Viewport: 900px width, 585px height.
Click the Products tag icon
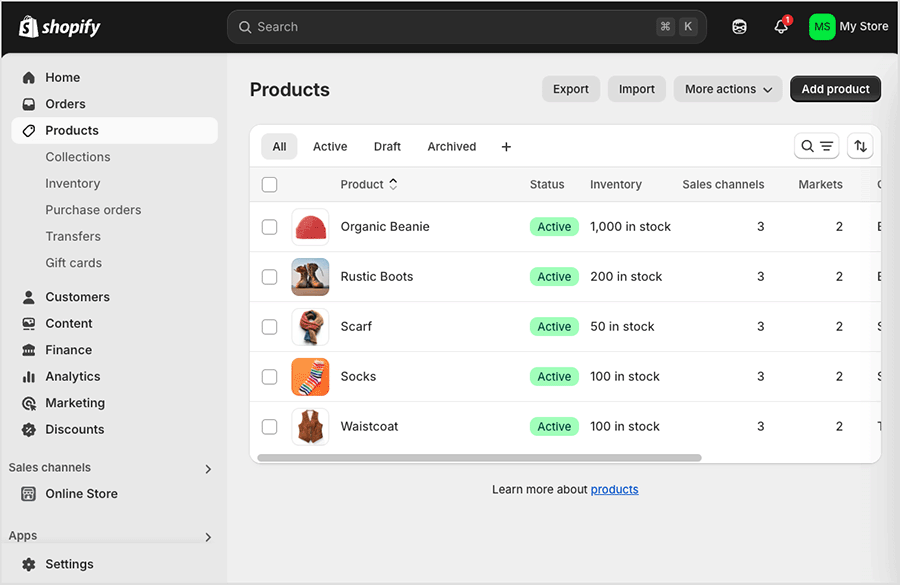[x=29, y=130]
